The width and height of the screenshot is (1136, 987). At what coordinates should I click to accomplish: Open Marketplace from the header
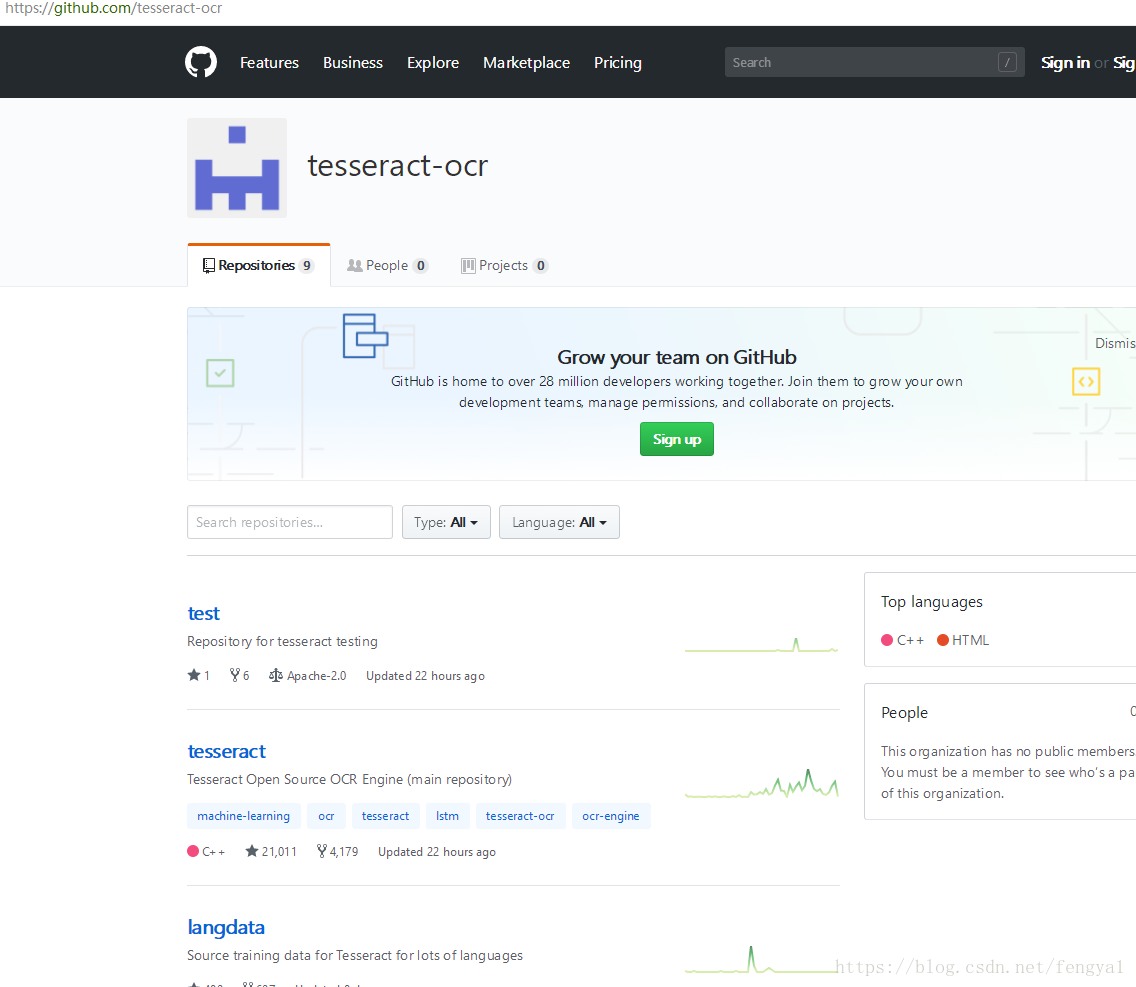coord(527,63)
